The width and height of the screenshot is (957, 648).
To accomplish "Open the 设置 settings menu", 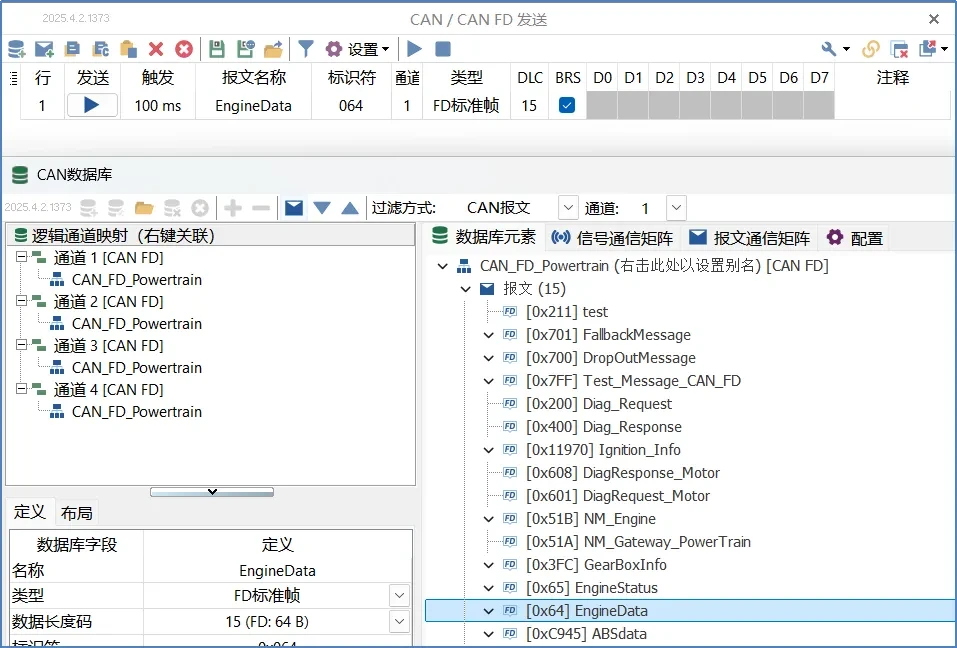I will 357,49.
